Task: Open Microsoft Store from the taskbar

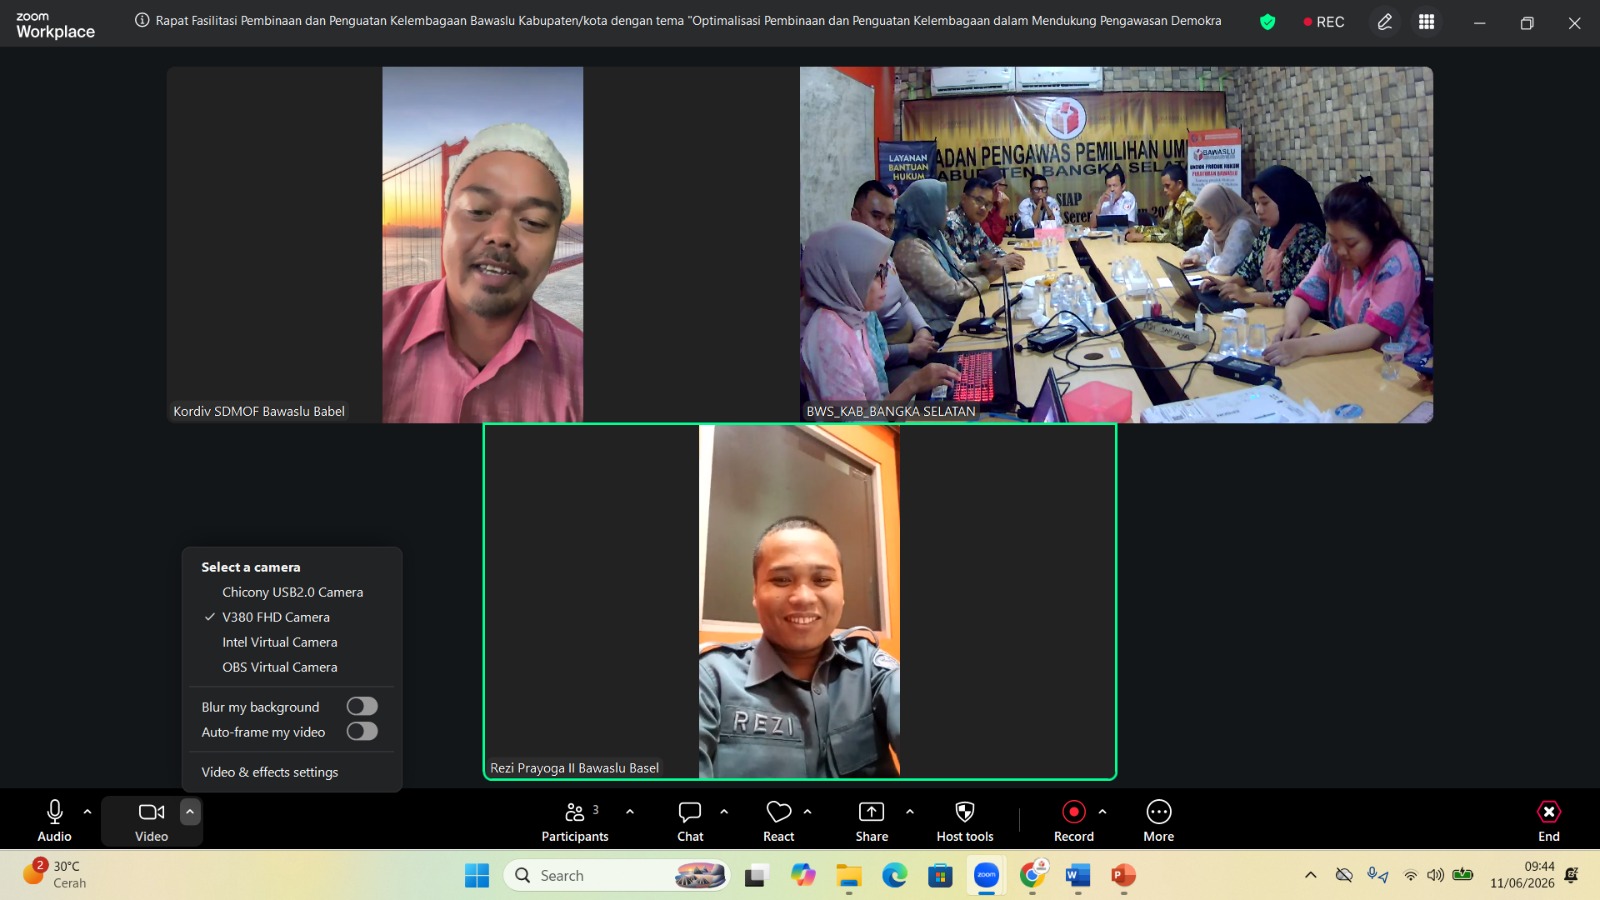Action: tap(940, 876)
